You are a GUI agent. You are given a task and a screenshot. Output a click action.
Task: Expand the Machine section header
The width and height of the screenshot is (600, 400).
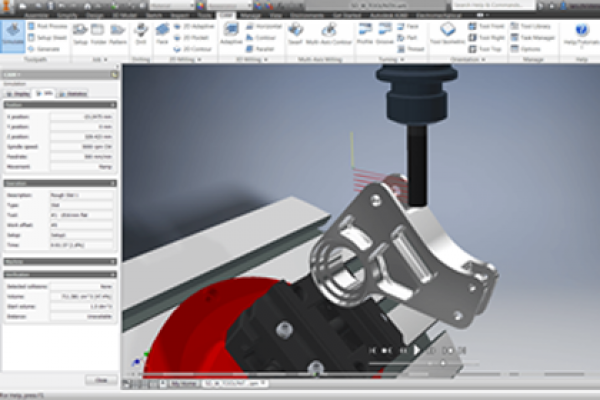[x=59, y=262]
